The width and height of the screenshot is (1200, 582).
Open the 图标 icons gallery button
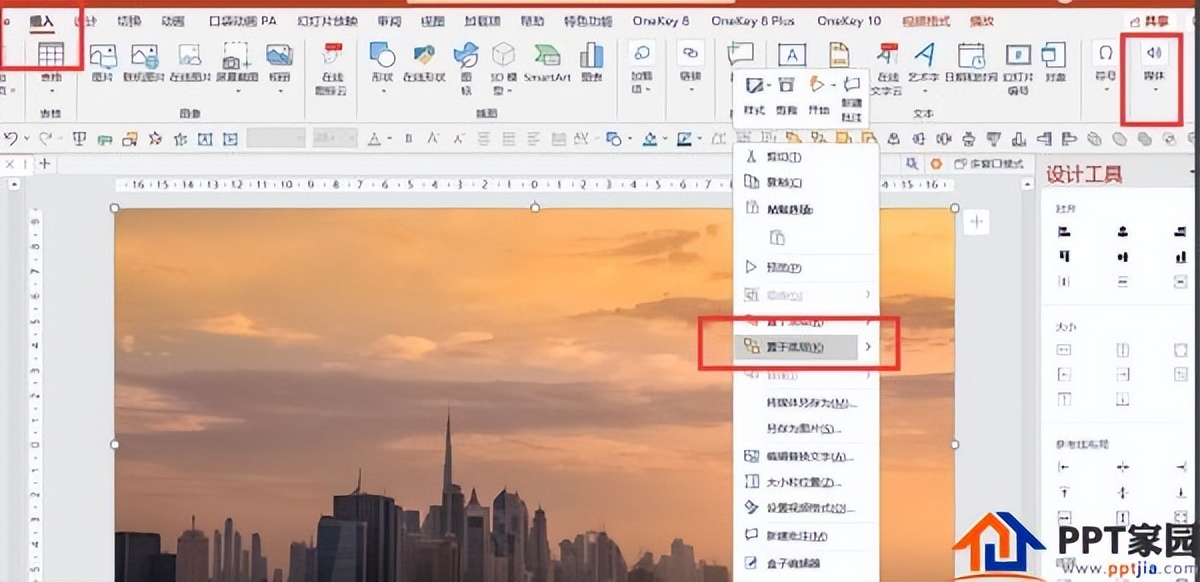tap(466, 68)
